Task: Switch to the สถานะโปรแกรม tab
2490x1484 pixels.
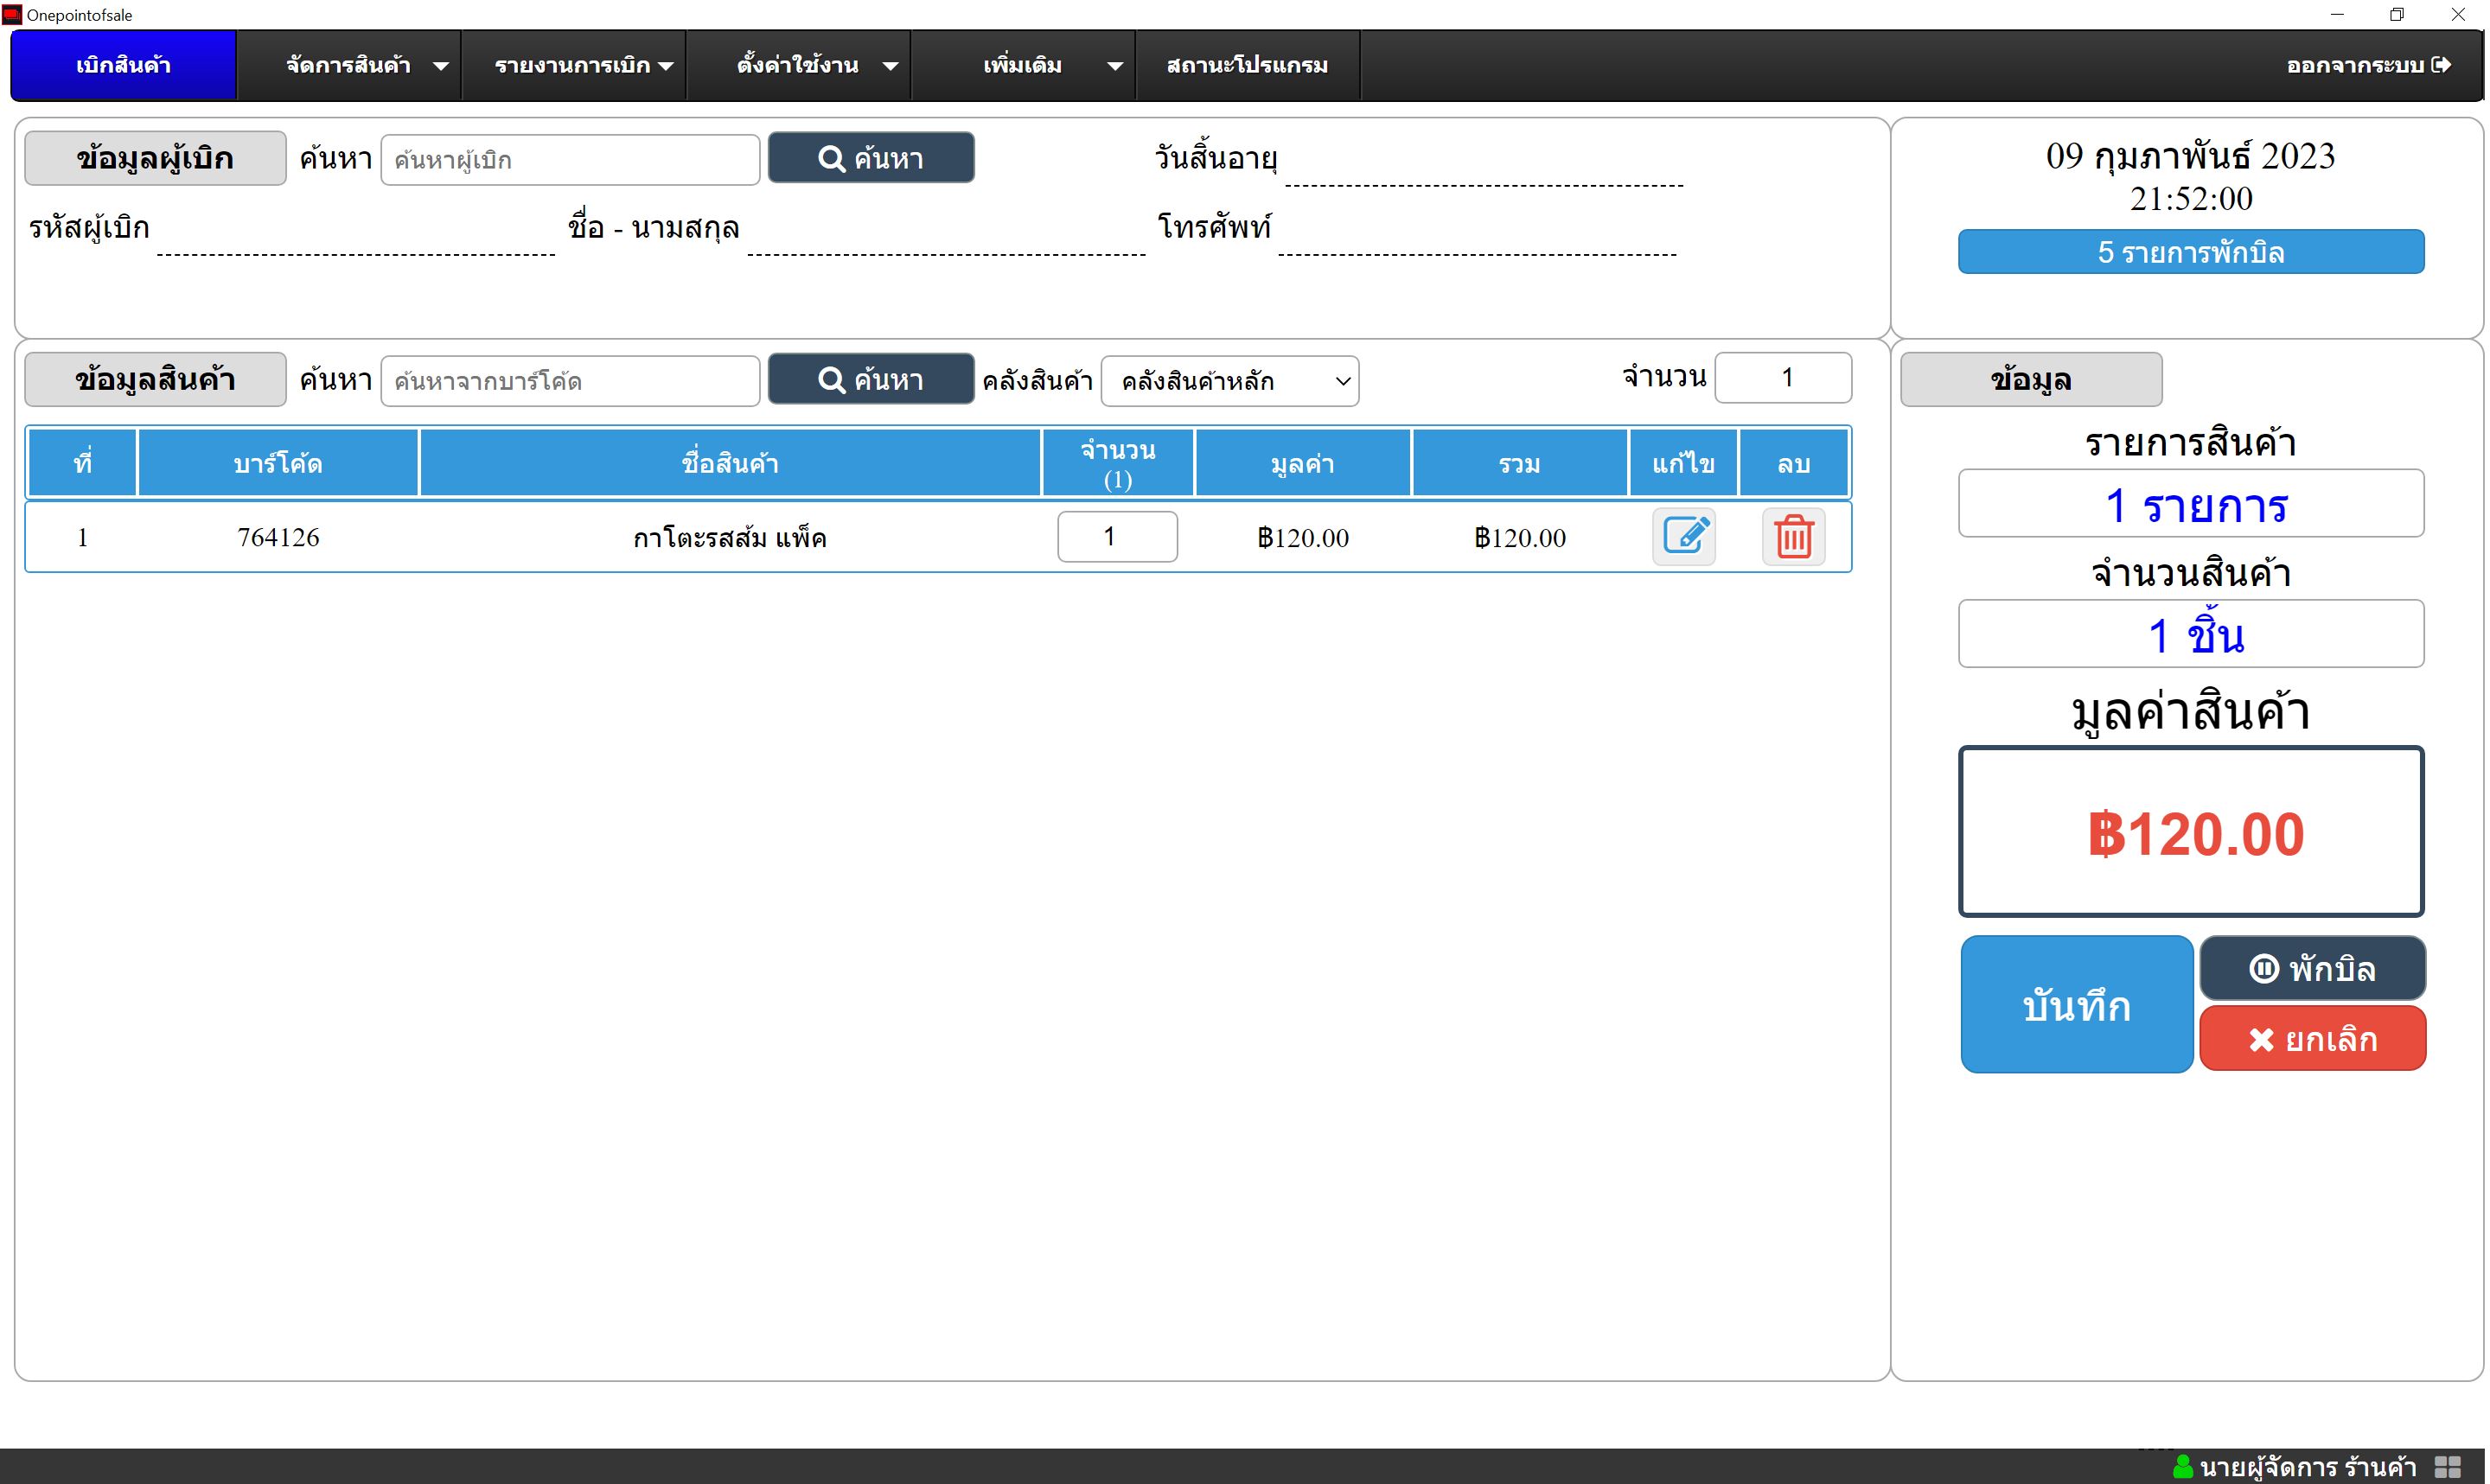Action: click(x=1248, y=65)
